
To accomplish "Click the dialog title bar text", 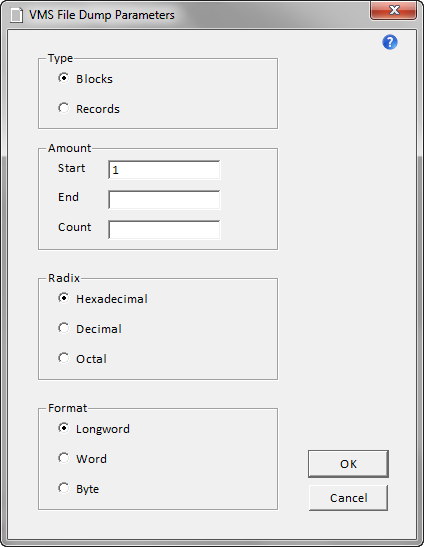I will point(102,15).
